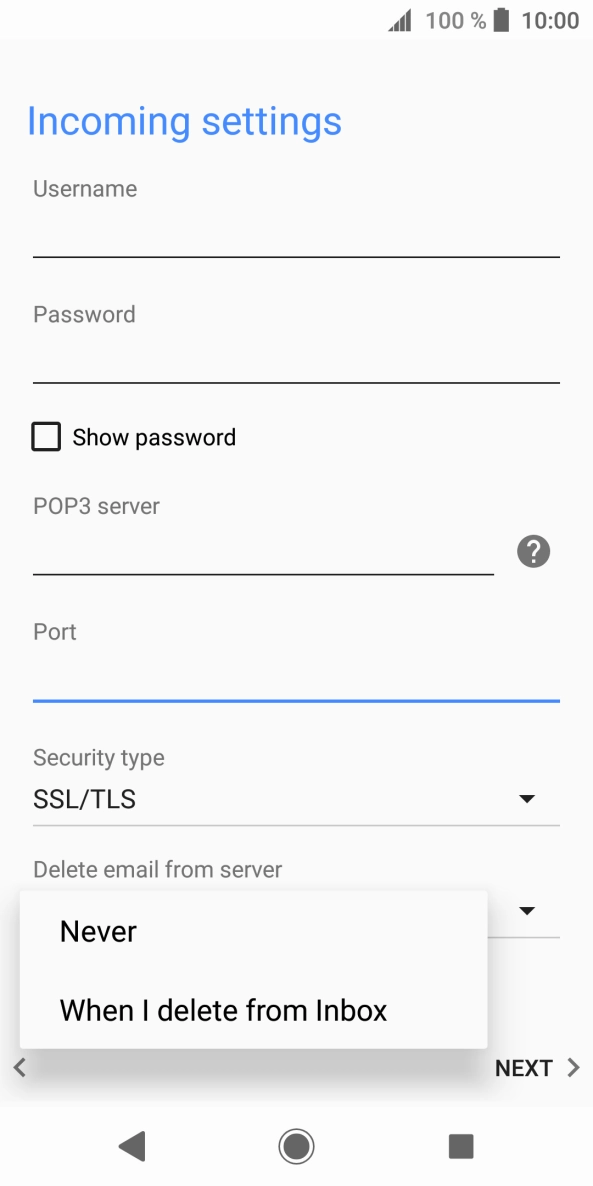Open the POP3 server help icon

point(533,551)
